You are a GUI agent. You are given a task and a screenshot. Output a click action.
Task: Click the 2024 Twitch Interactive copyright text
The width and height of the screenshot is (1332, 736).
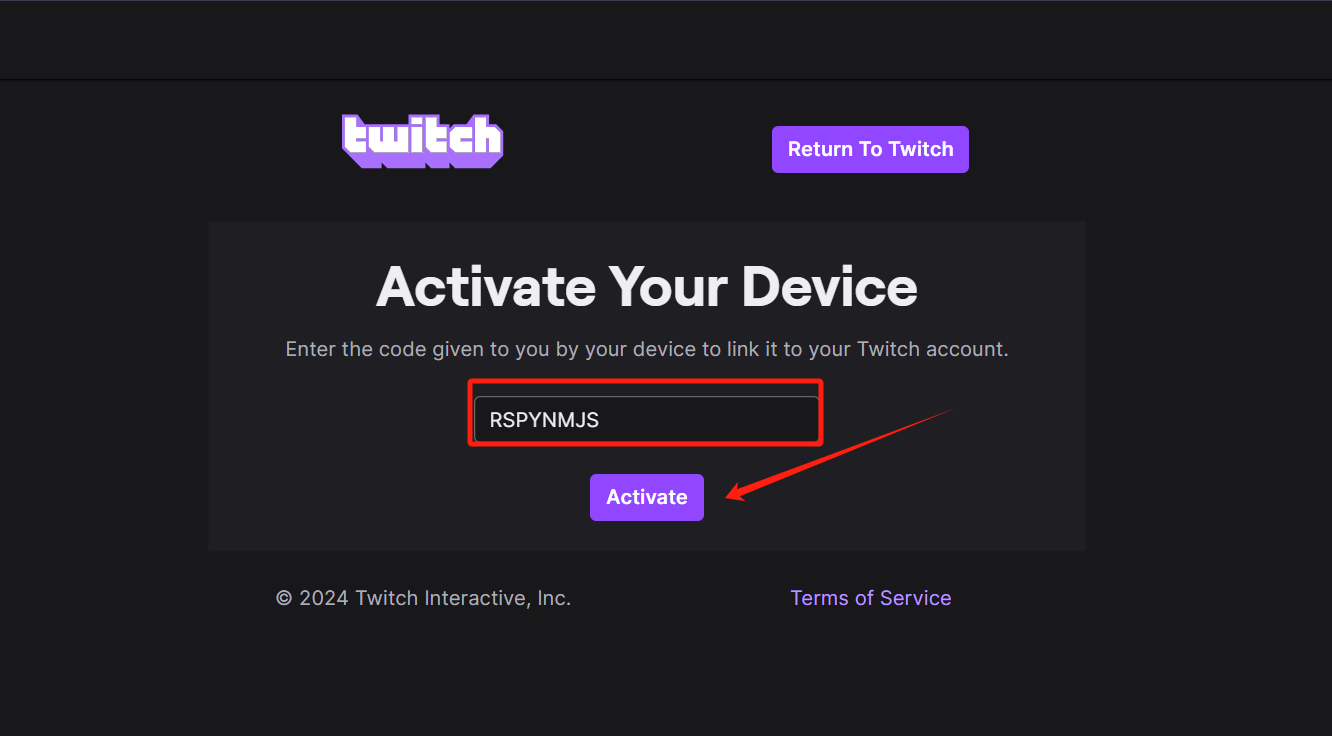coord(424,598)
